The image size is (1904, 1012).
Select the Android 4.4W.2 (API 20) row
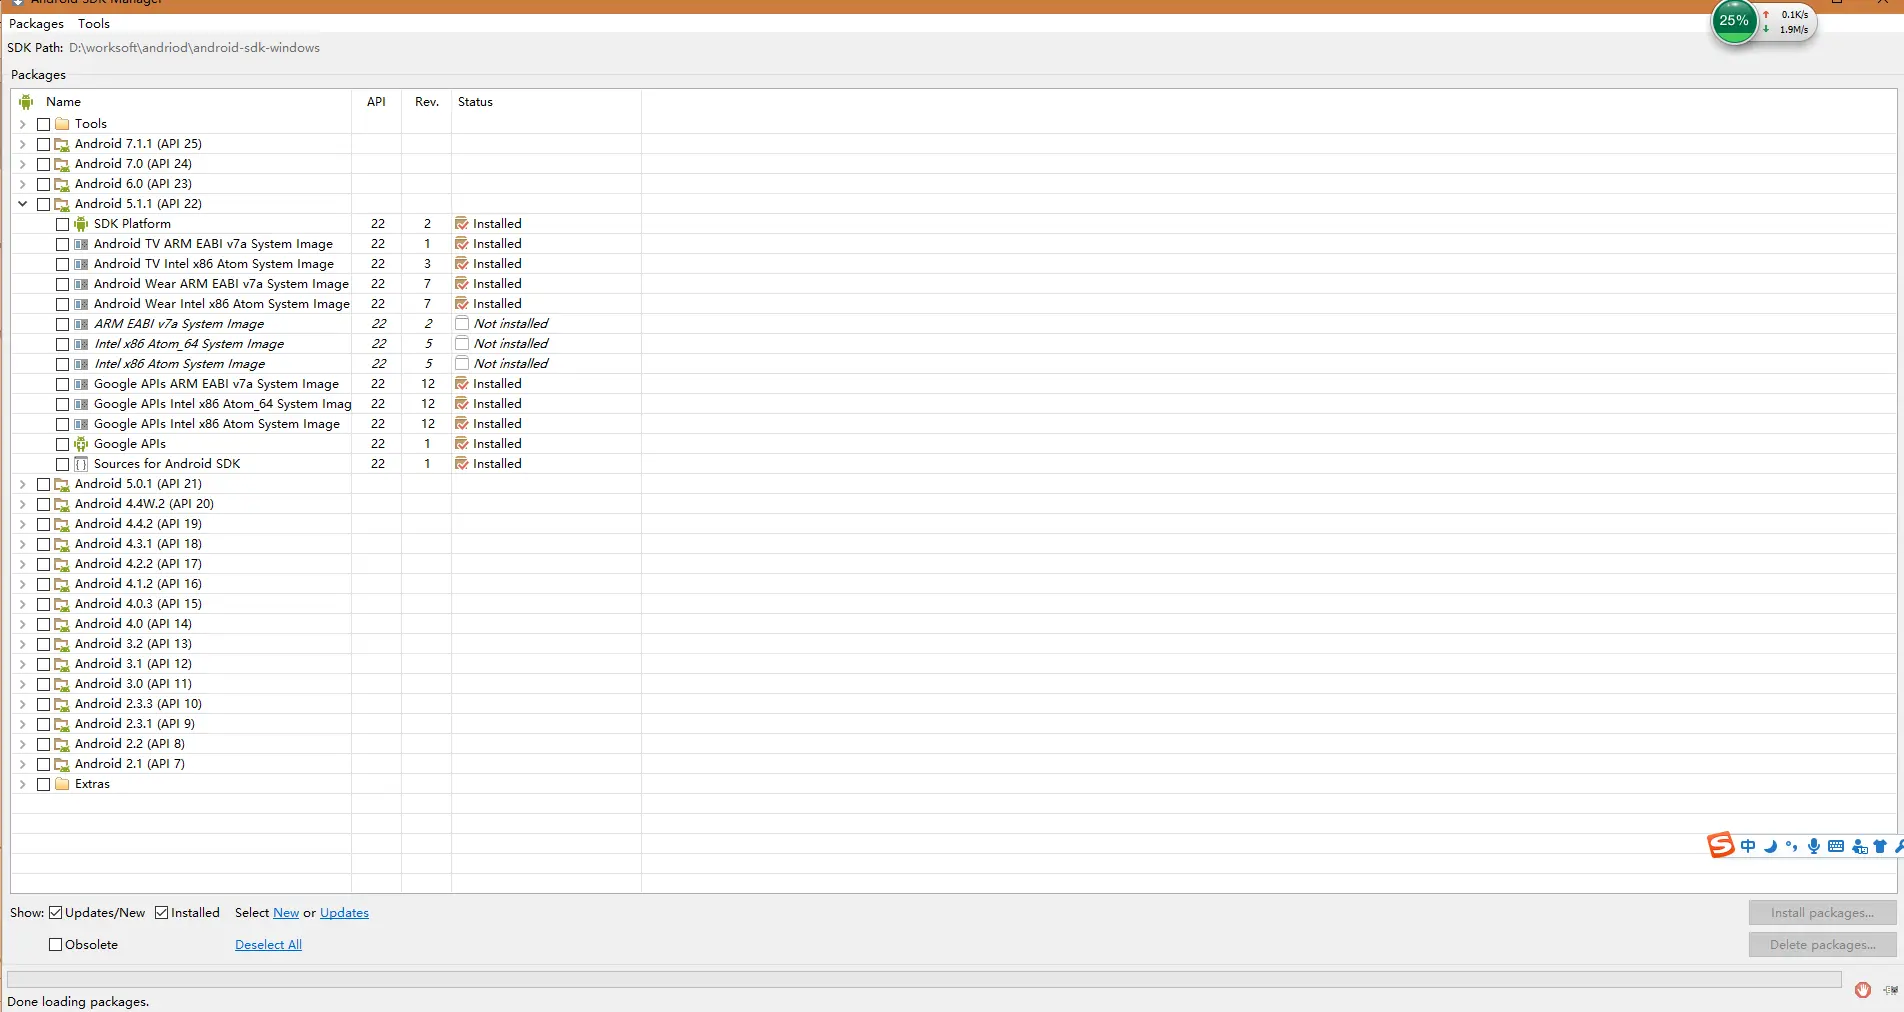click(x=144, y=504)
